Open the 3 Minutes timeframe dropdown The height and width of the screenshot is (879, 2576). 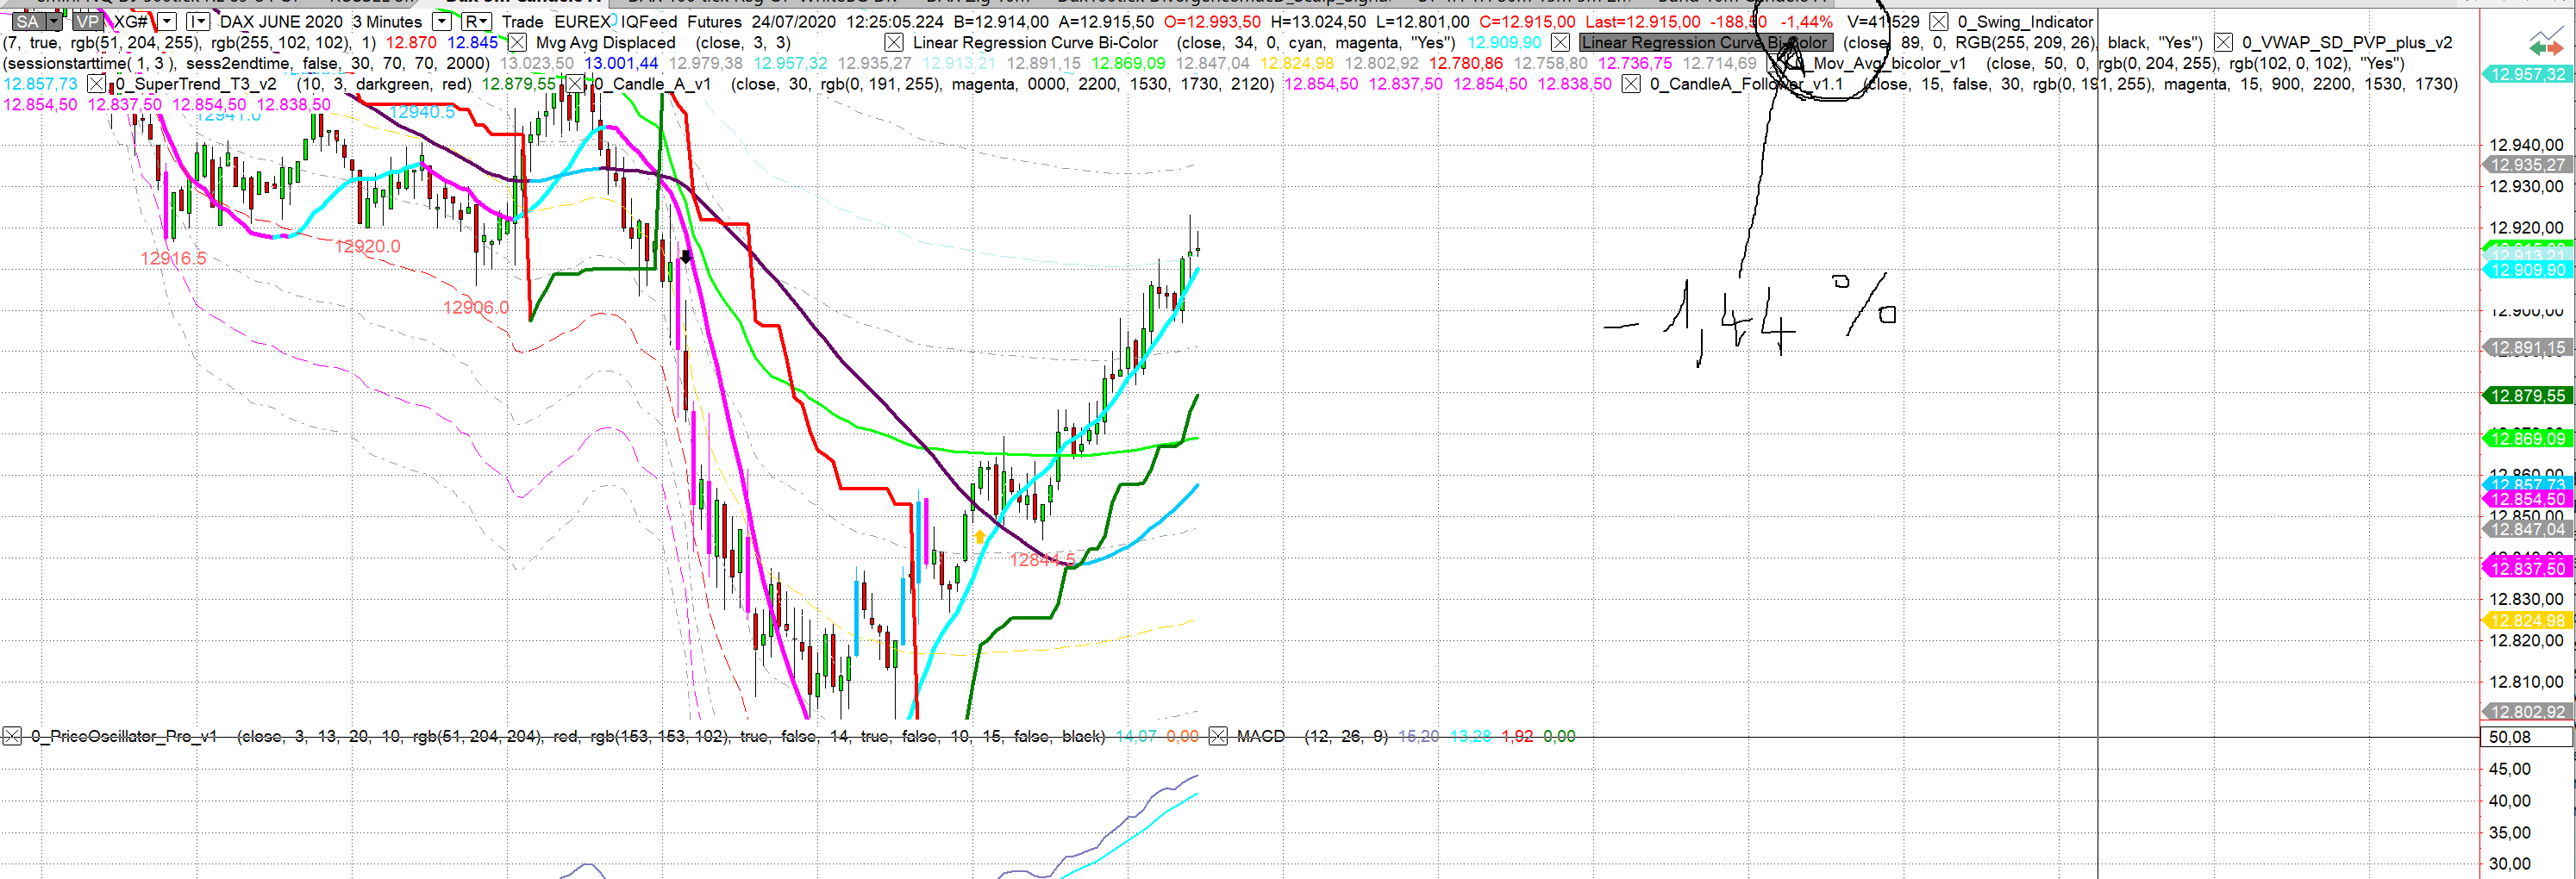pos(441,21)
